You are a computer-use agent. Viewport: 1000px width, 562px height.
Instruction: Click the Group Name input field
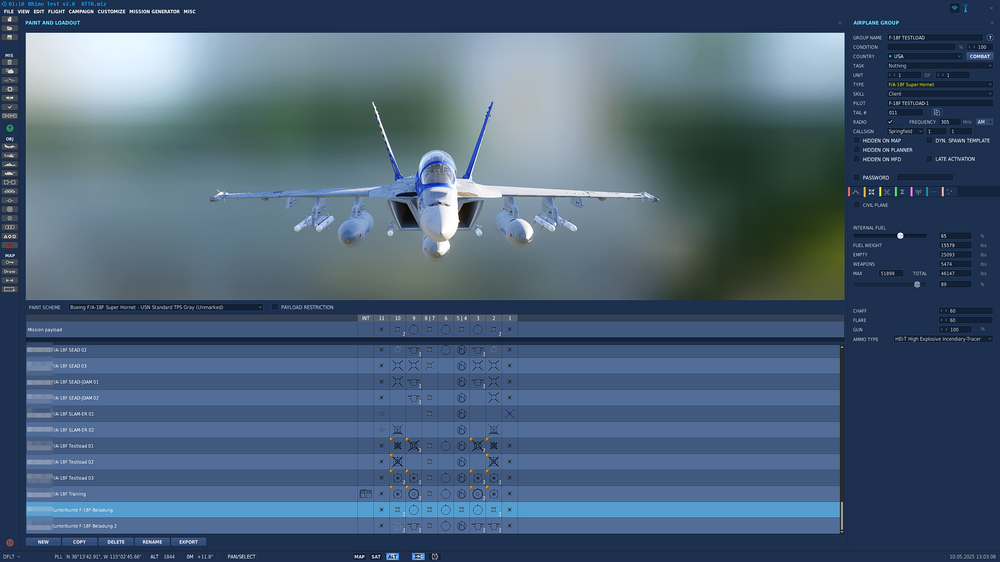(936, 38)
